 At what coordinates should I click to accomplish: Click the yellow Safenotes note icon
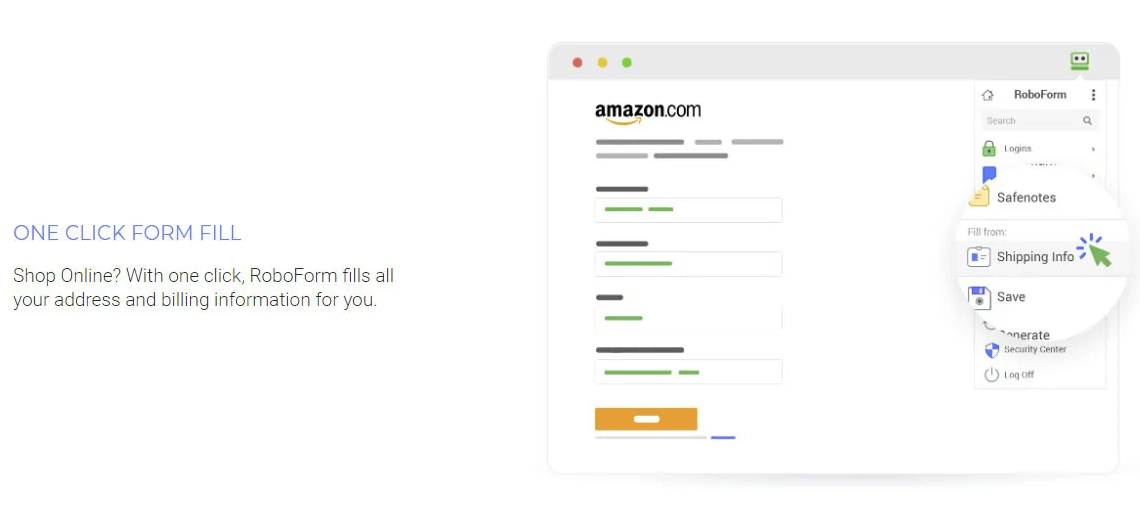point(979,196)
